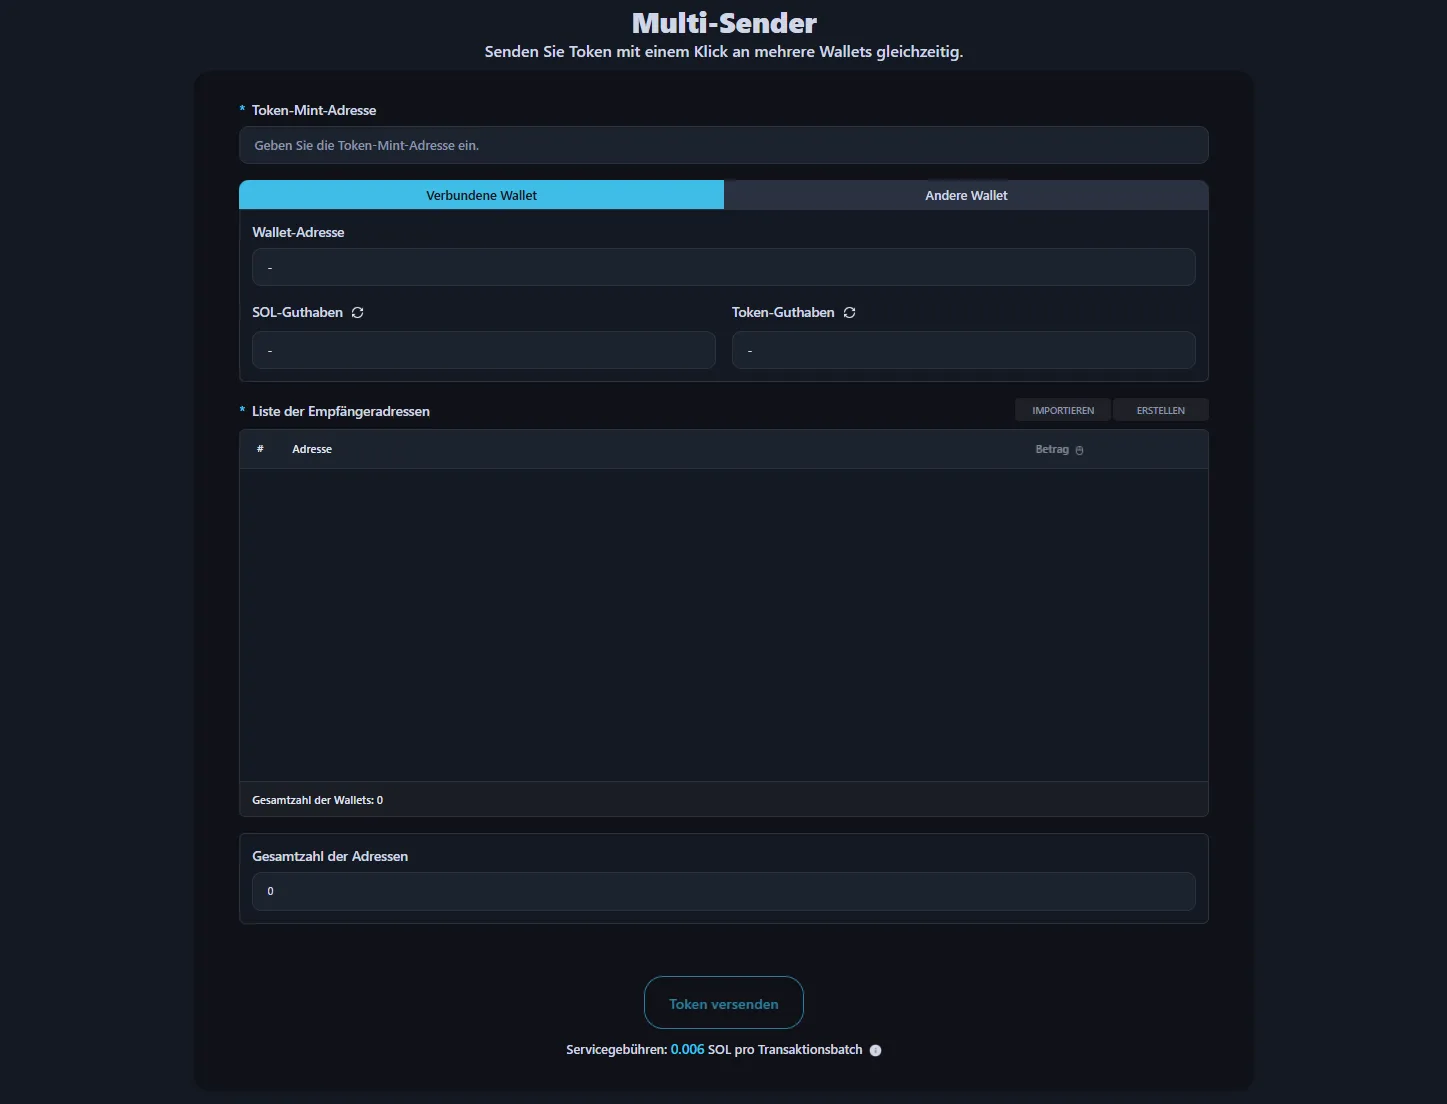Switch to the Andere Wallet tab
The width and height of the screenshot is (1447, 1104).
966,195
